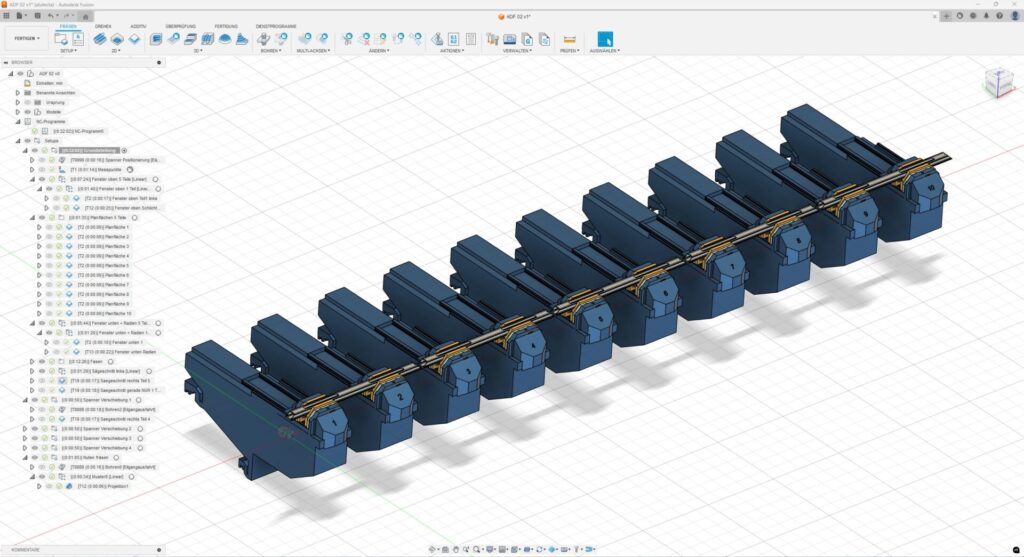Viewport: 1024px width, 557px height.
Task: Open the ViewCube in the corner
Action: click(997, 81)
